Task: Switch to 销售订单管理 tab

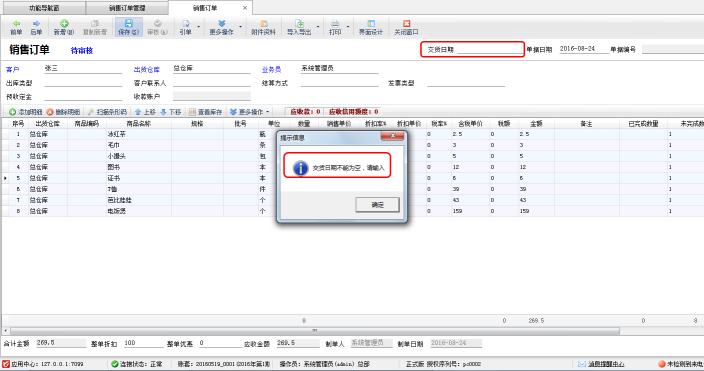Action: click(127, 8)
